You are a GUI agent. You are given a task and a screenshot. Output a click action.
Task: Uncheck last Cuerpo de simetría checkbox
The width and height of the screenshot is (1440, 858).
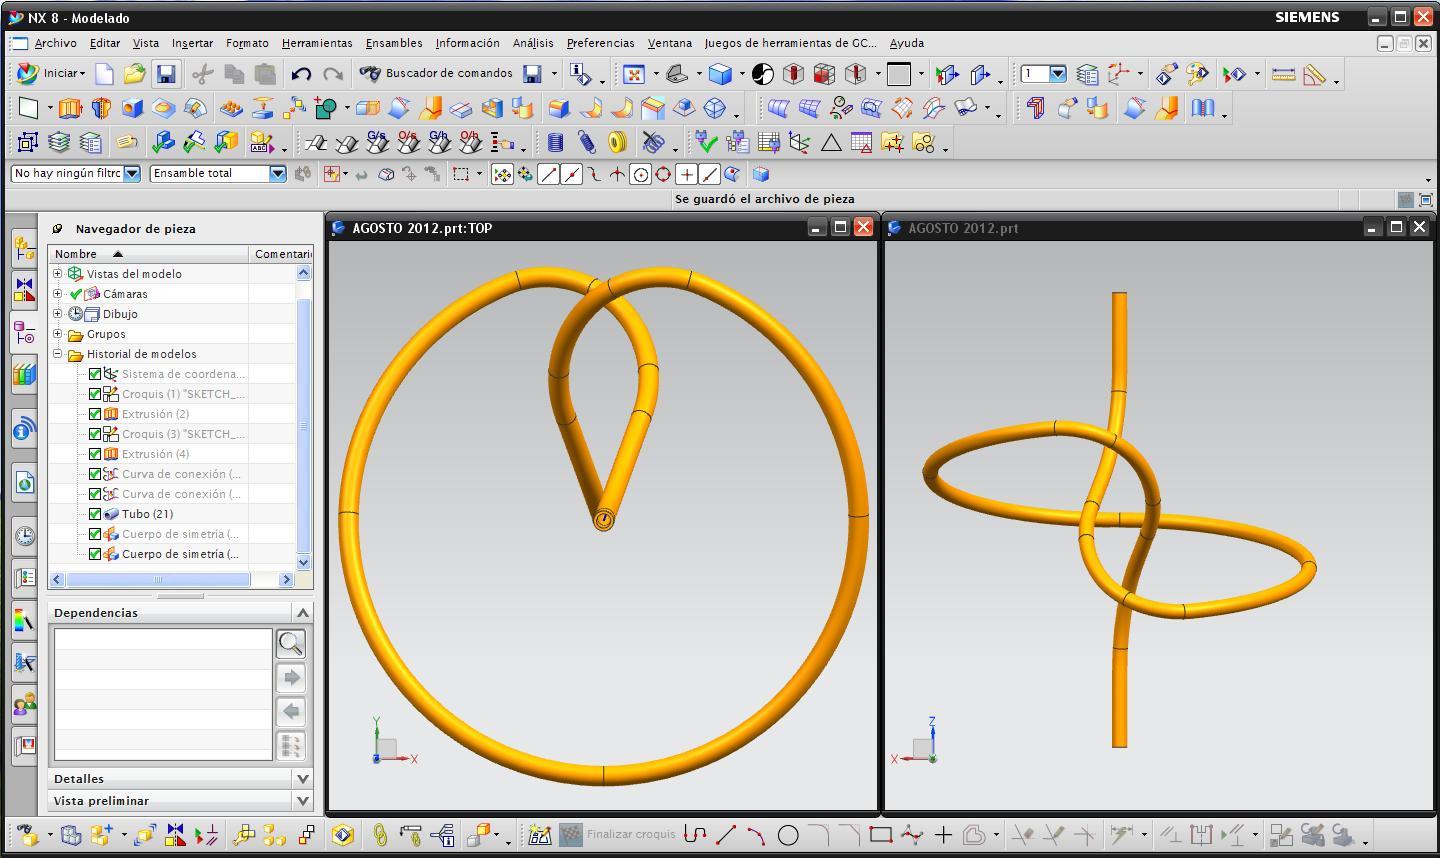(x=95, y=554)
